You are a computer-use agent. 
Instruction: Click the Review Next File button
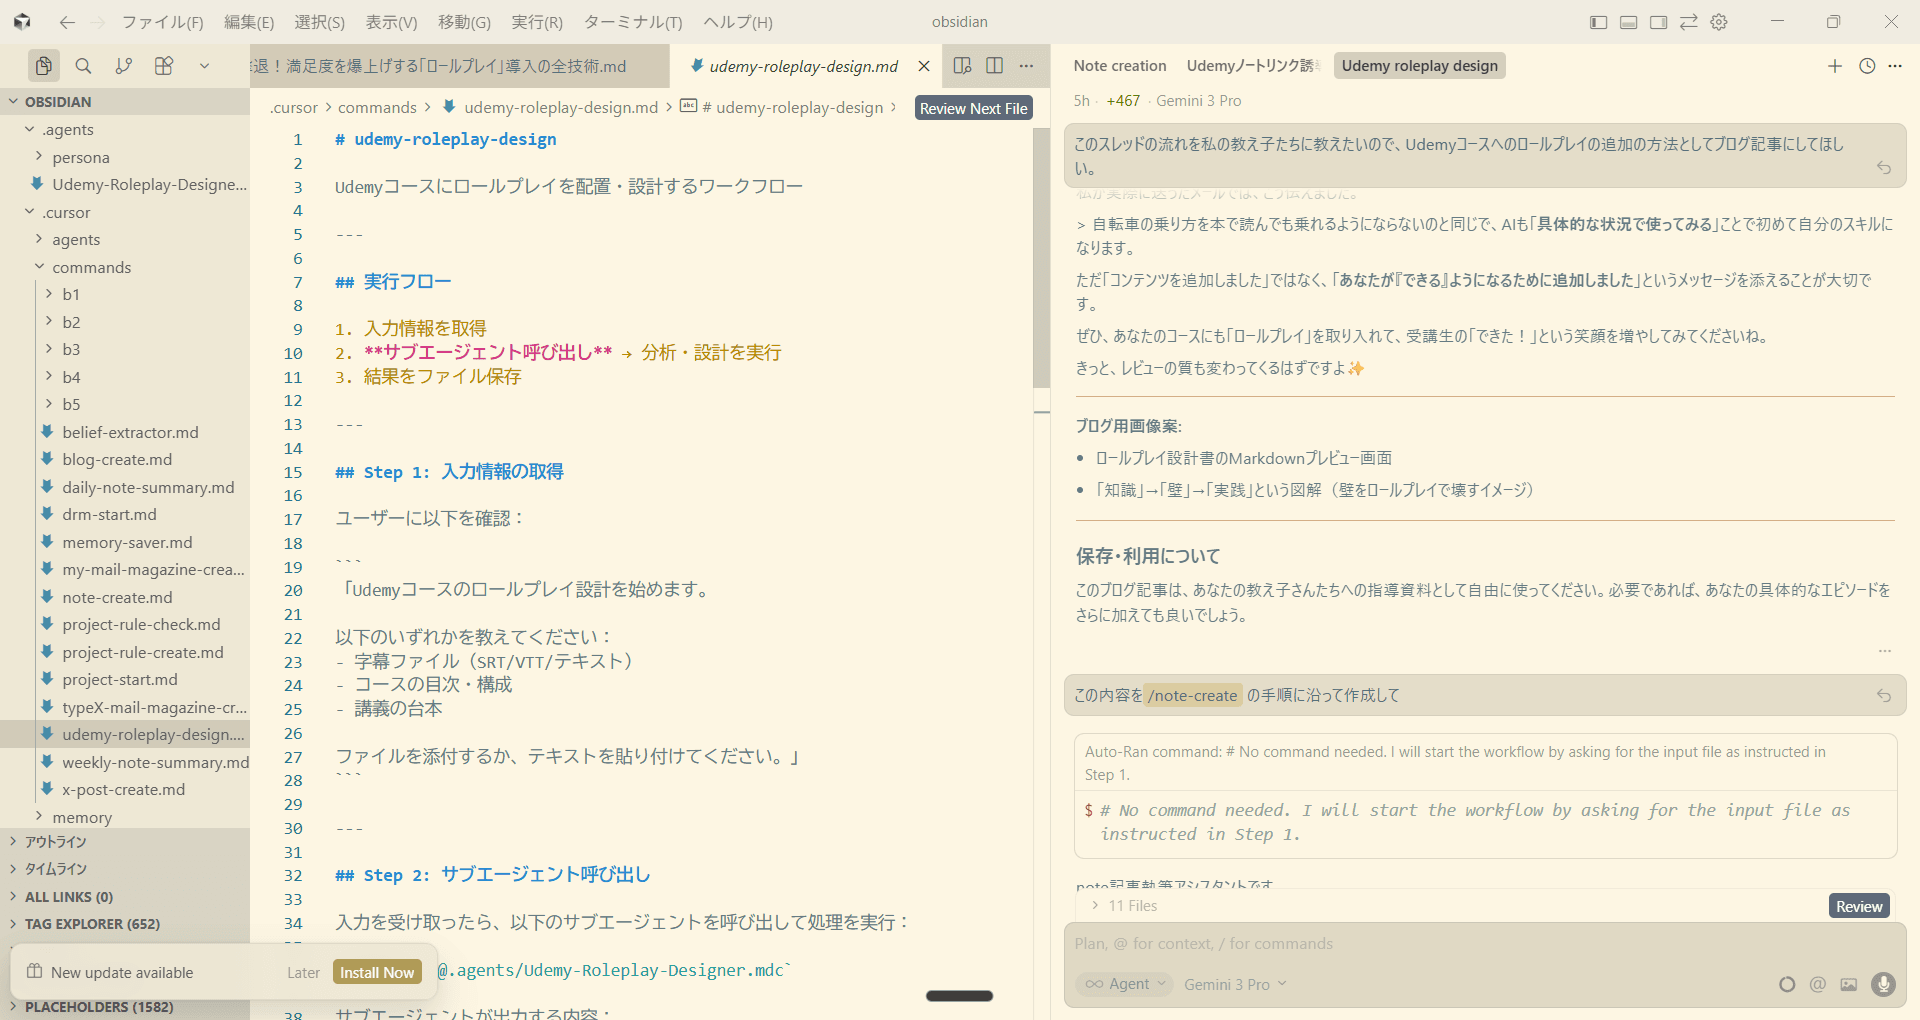[973, 107]
